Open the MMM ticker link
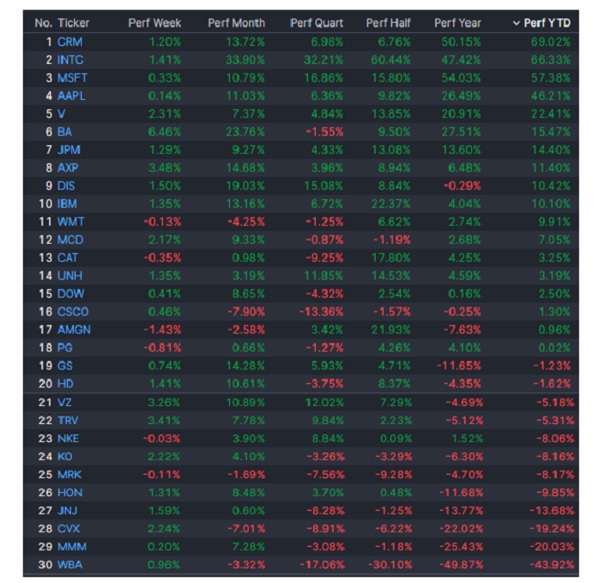The width and height of the screenshot is (600, 583). coord(72,546)
